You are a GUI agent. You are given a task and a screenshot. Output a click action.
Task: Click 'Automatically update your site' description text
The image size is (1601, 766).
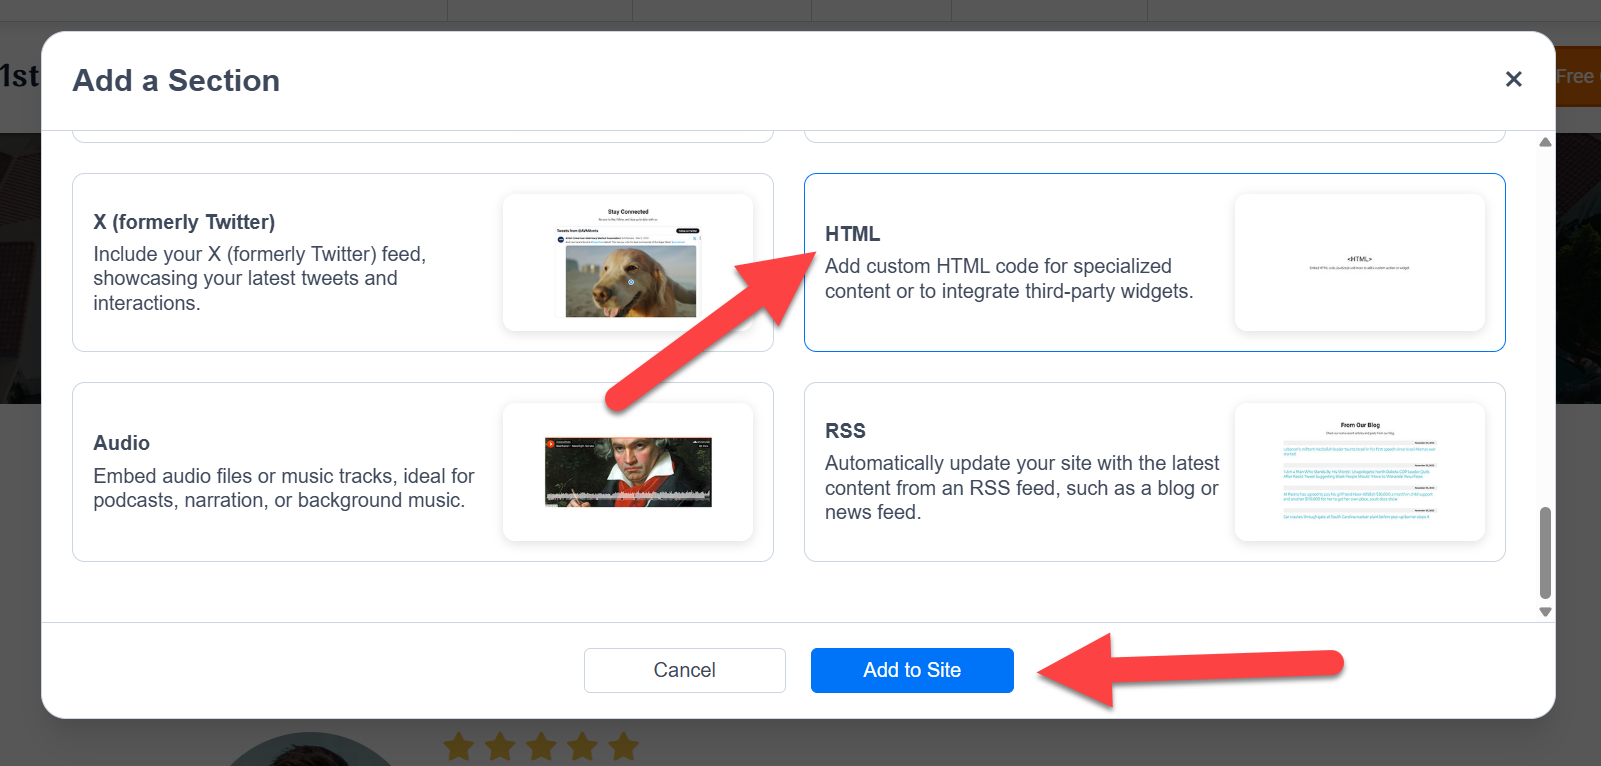click(1022, 488)
